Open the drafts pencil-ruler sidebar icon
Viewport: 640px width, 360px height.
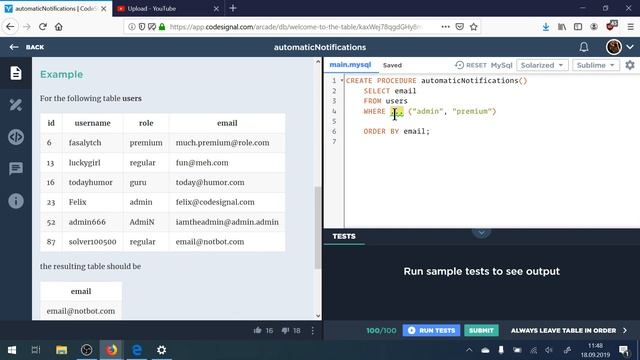(16, 105)
